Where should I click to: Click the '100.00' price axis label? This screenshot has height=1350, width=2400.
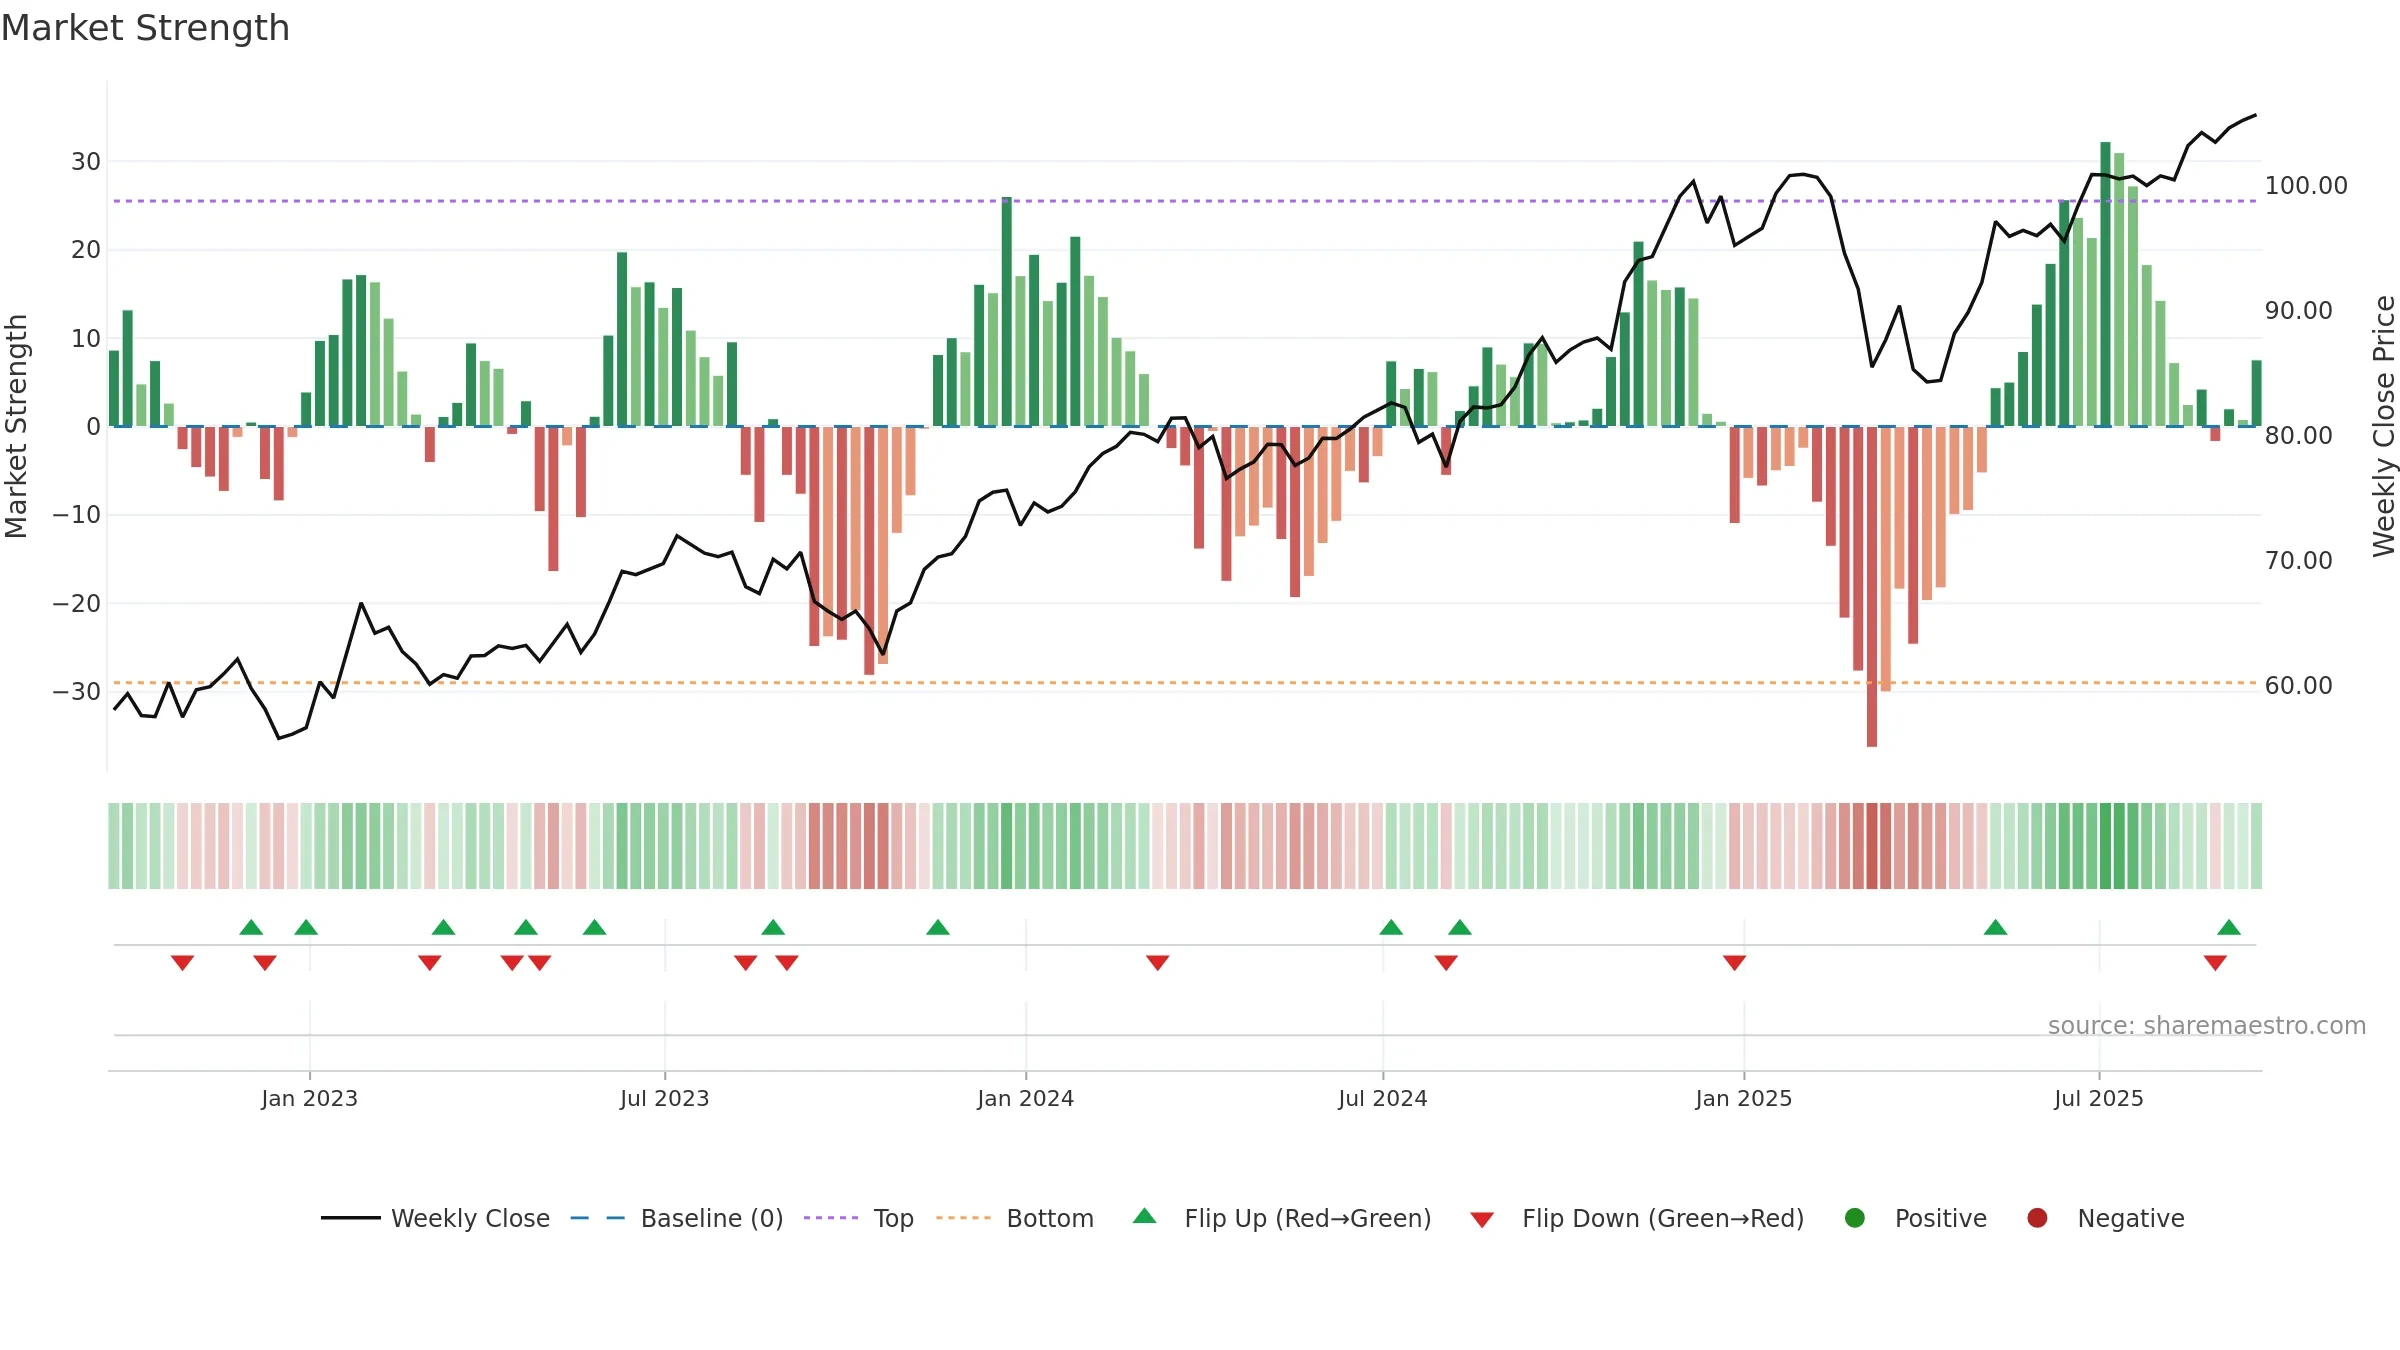[x=2306, y=186]
